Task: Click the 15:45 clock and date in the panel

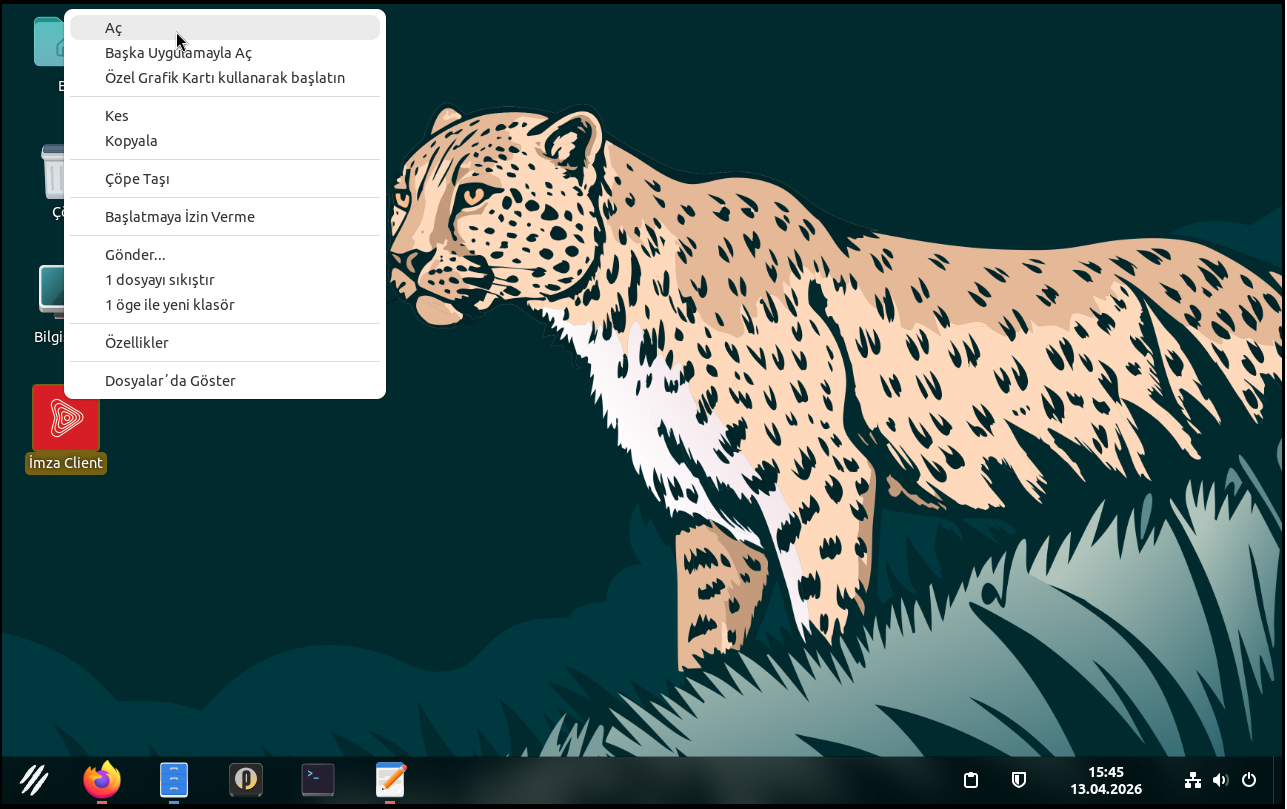Action: 1106,780
